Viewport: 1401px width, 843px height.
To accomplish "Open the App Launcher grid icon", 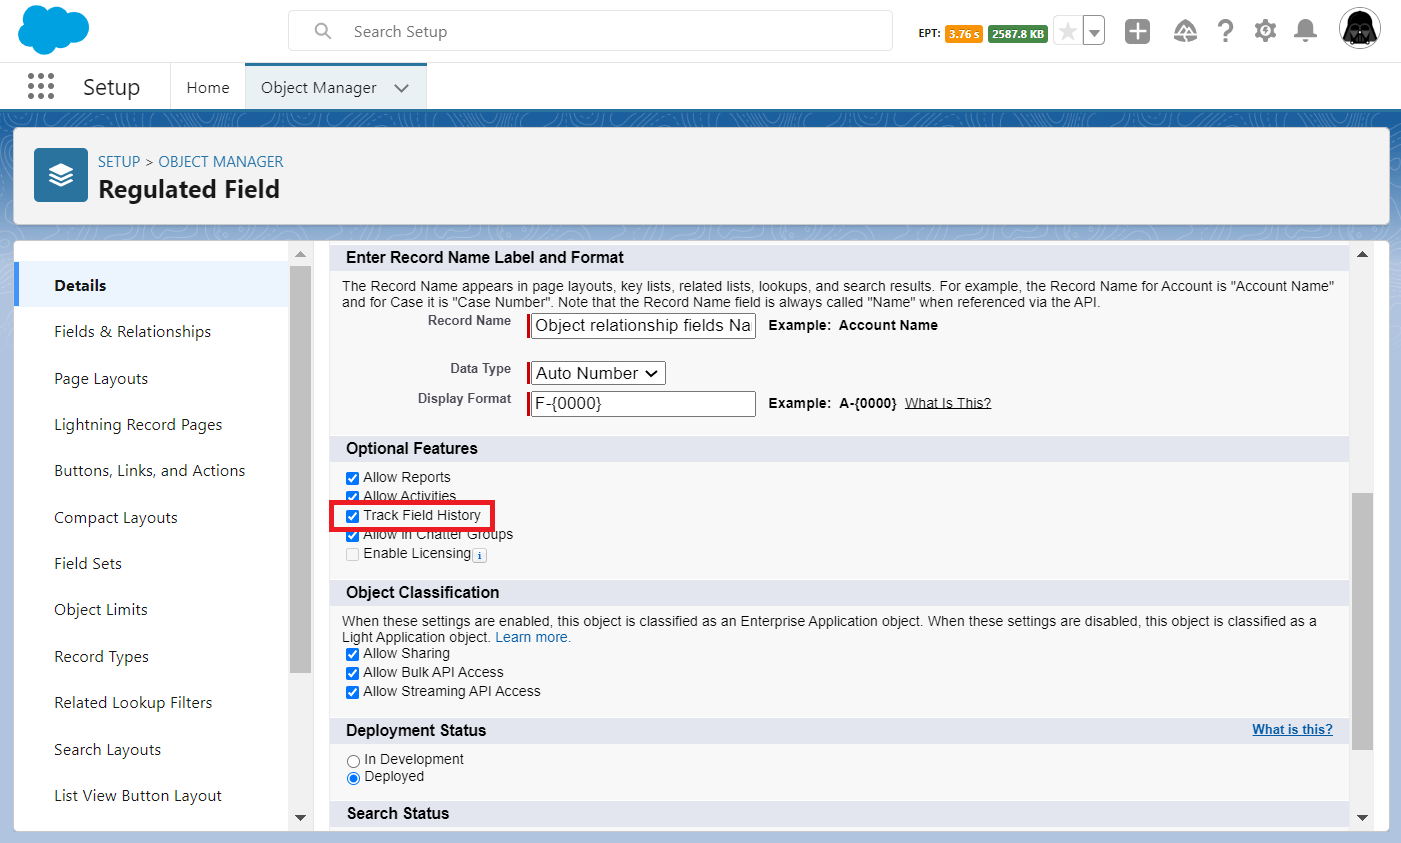I will pyautogui.click(x=41, y=87).
